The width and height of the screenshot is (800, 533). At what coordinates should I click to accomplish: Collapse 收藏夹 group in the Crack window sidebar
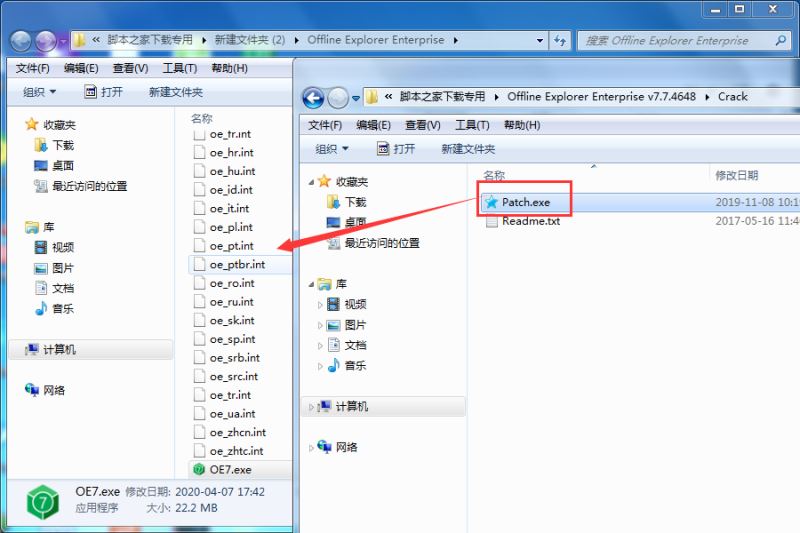[311, 182]
